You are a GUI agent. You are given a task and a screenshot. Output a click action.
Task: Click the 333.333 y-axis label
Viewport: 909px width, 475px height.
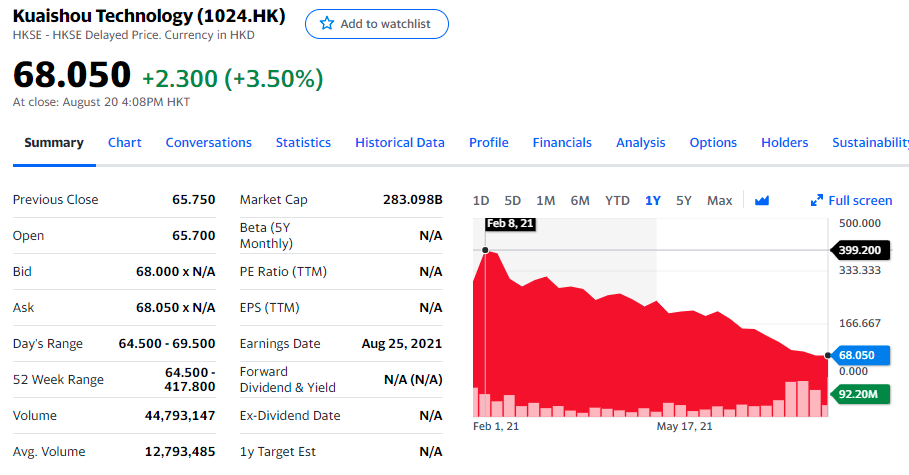(x=860, y=270)
